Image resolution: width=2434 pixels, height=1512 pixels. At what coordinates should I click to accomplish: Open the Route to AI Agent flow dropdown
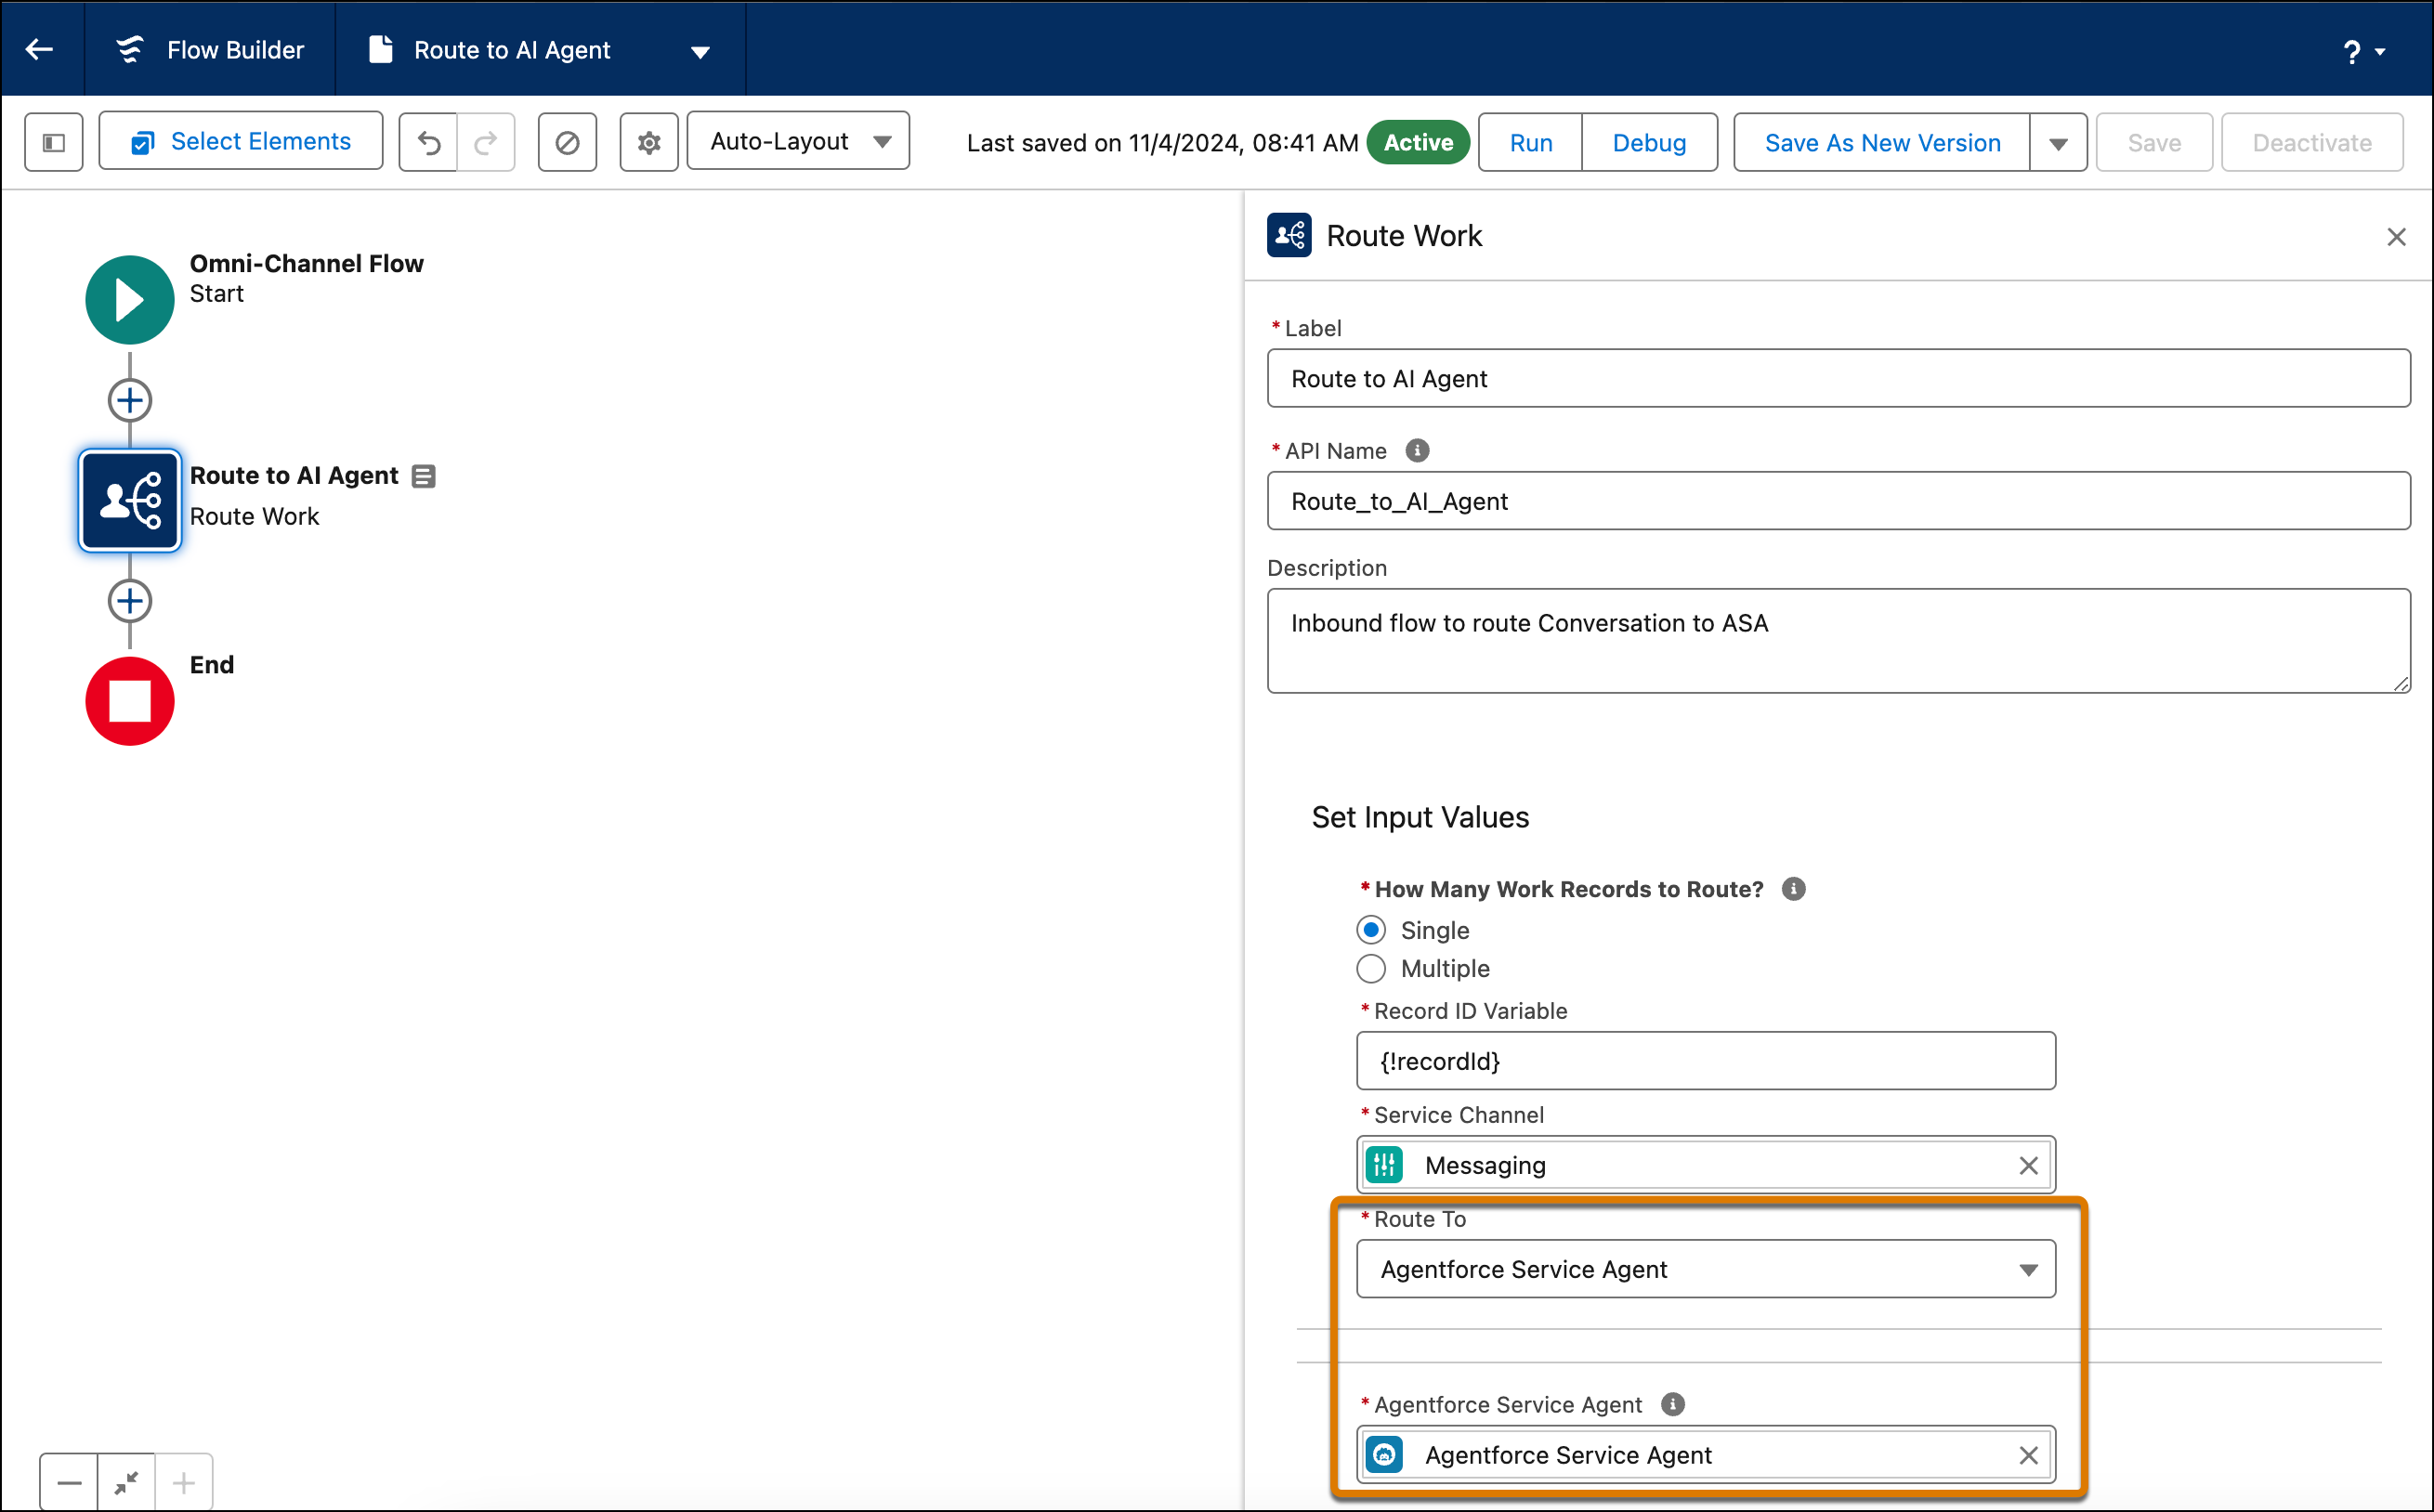(700, 51)
